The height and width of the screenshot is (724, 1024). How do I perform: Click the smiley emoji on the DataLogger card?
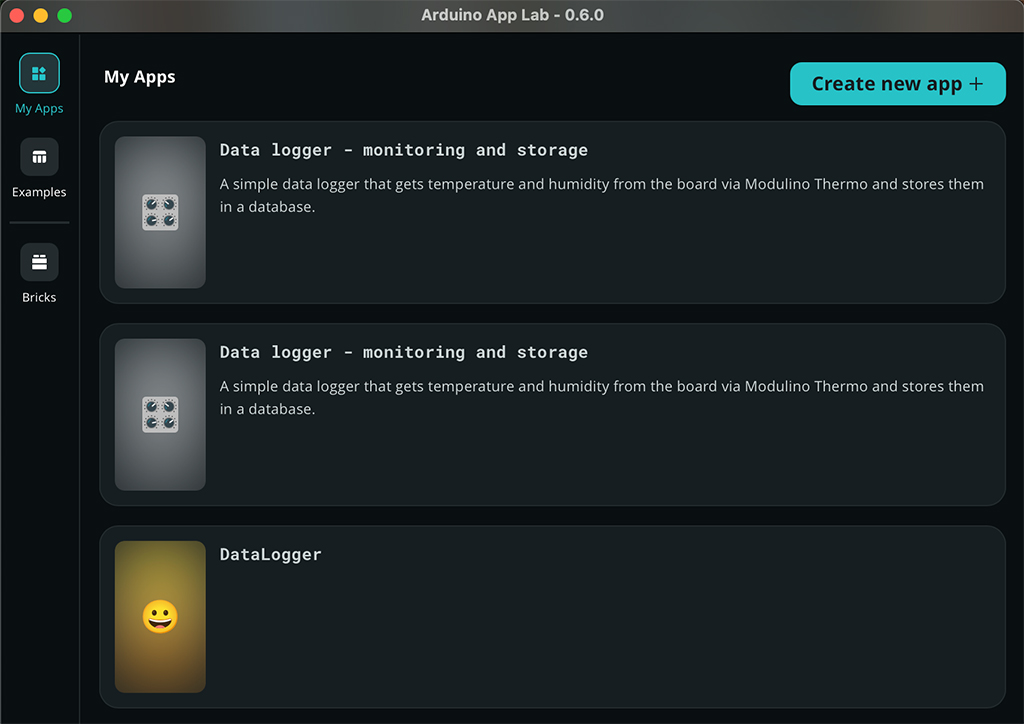(160, 616)
